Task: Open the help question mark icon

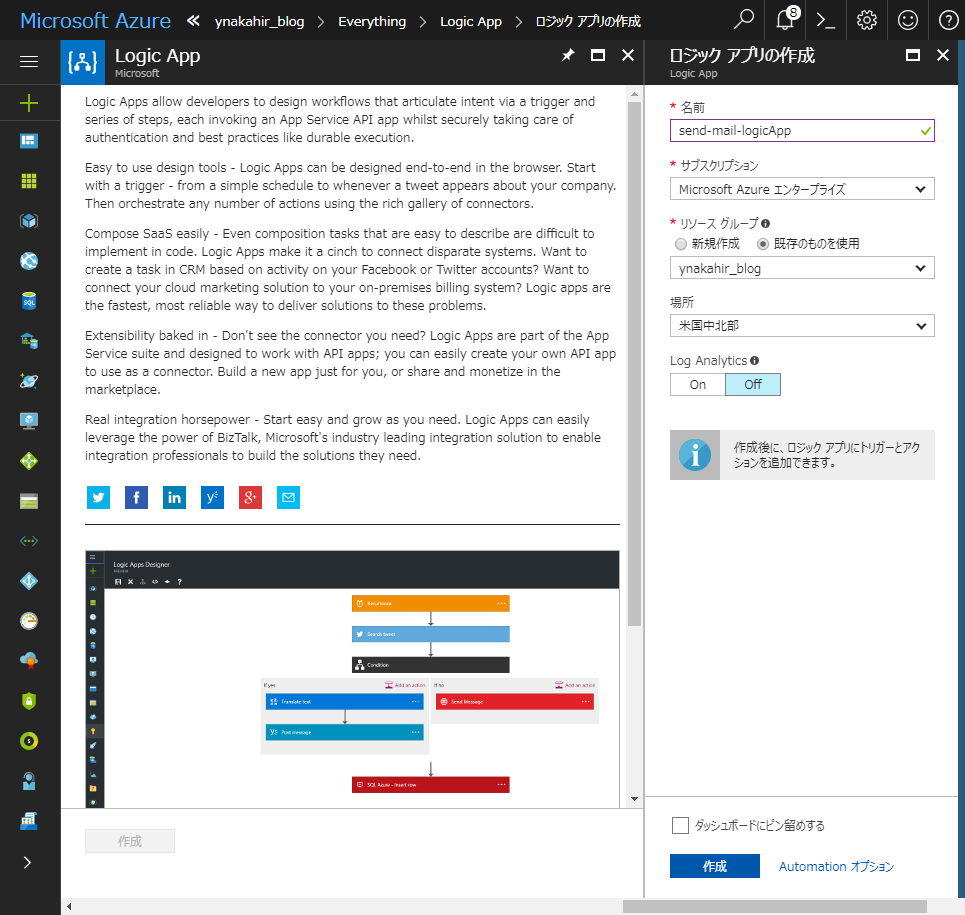Action: coord(948,20)
